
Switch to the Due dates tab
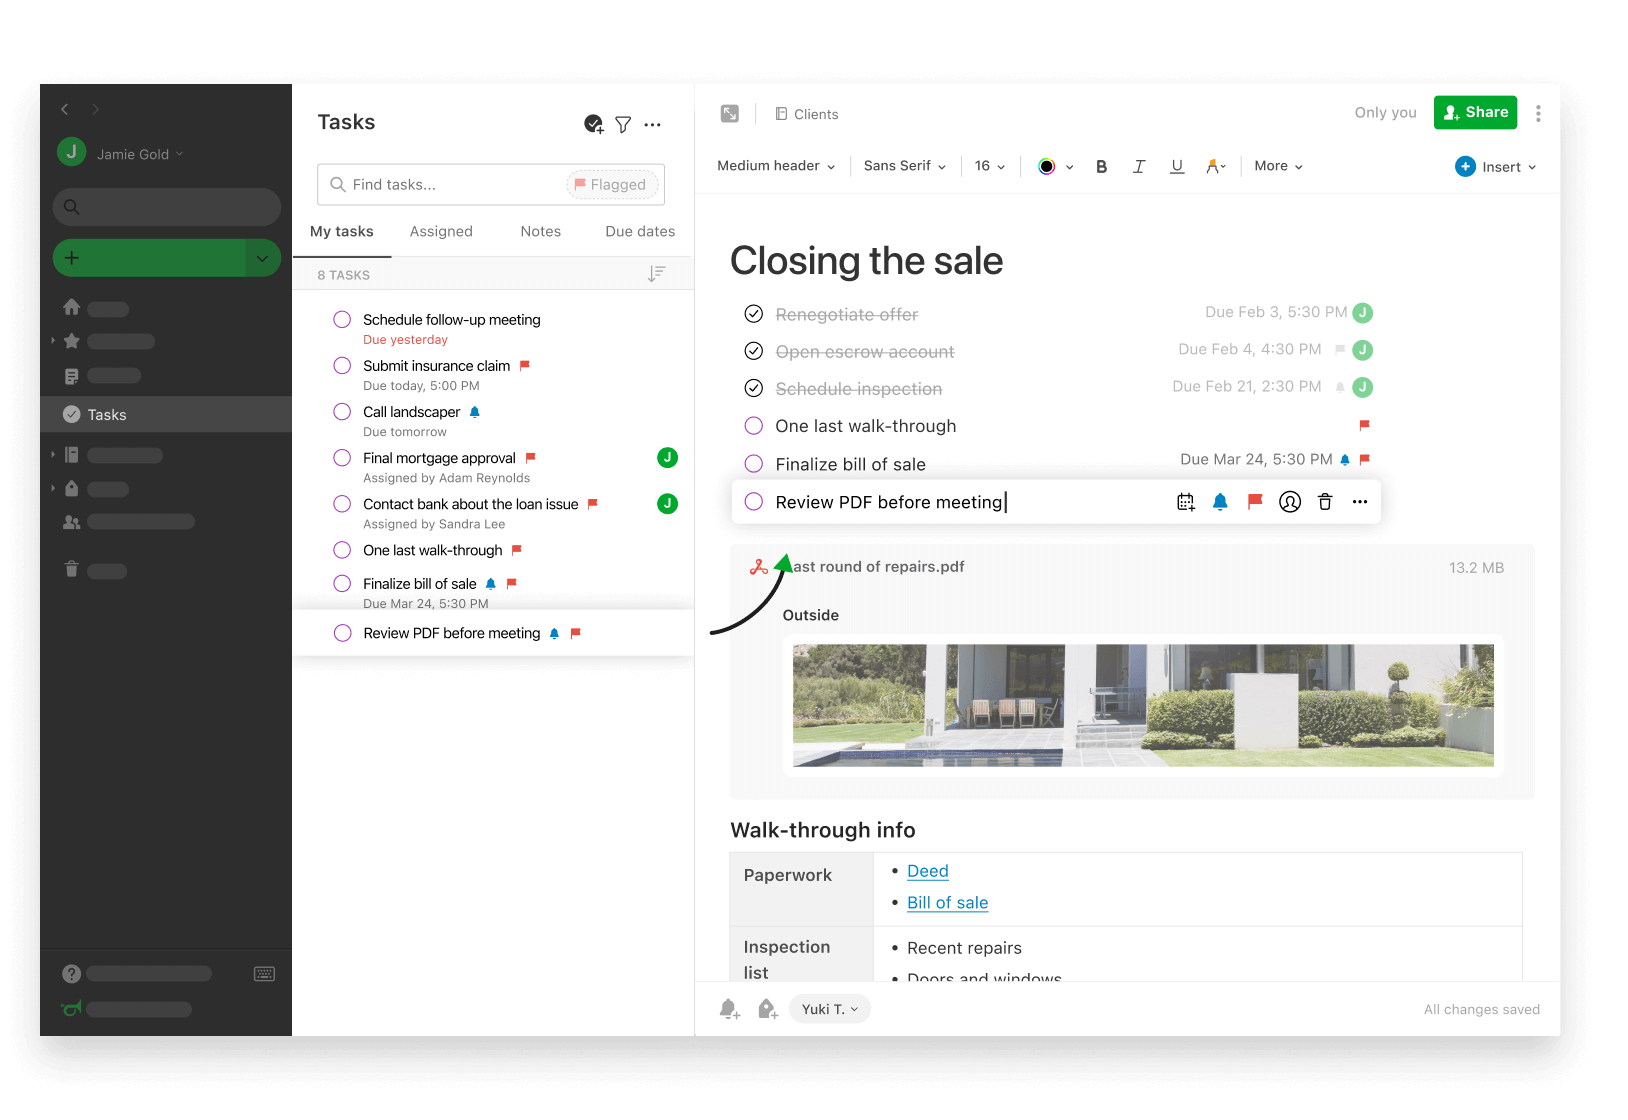pyautogui.click(x=640, y=231)
